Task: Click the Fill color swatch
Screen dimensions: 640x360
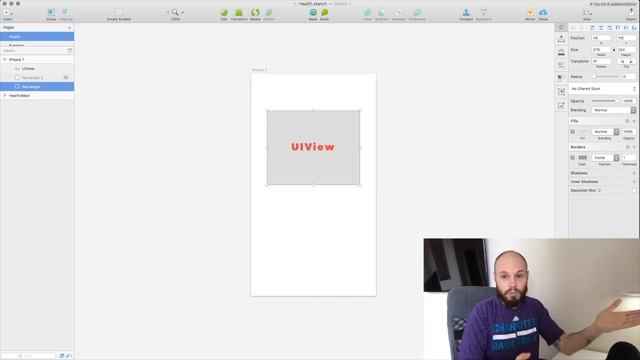Action: (582, 132)
